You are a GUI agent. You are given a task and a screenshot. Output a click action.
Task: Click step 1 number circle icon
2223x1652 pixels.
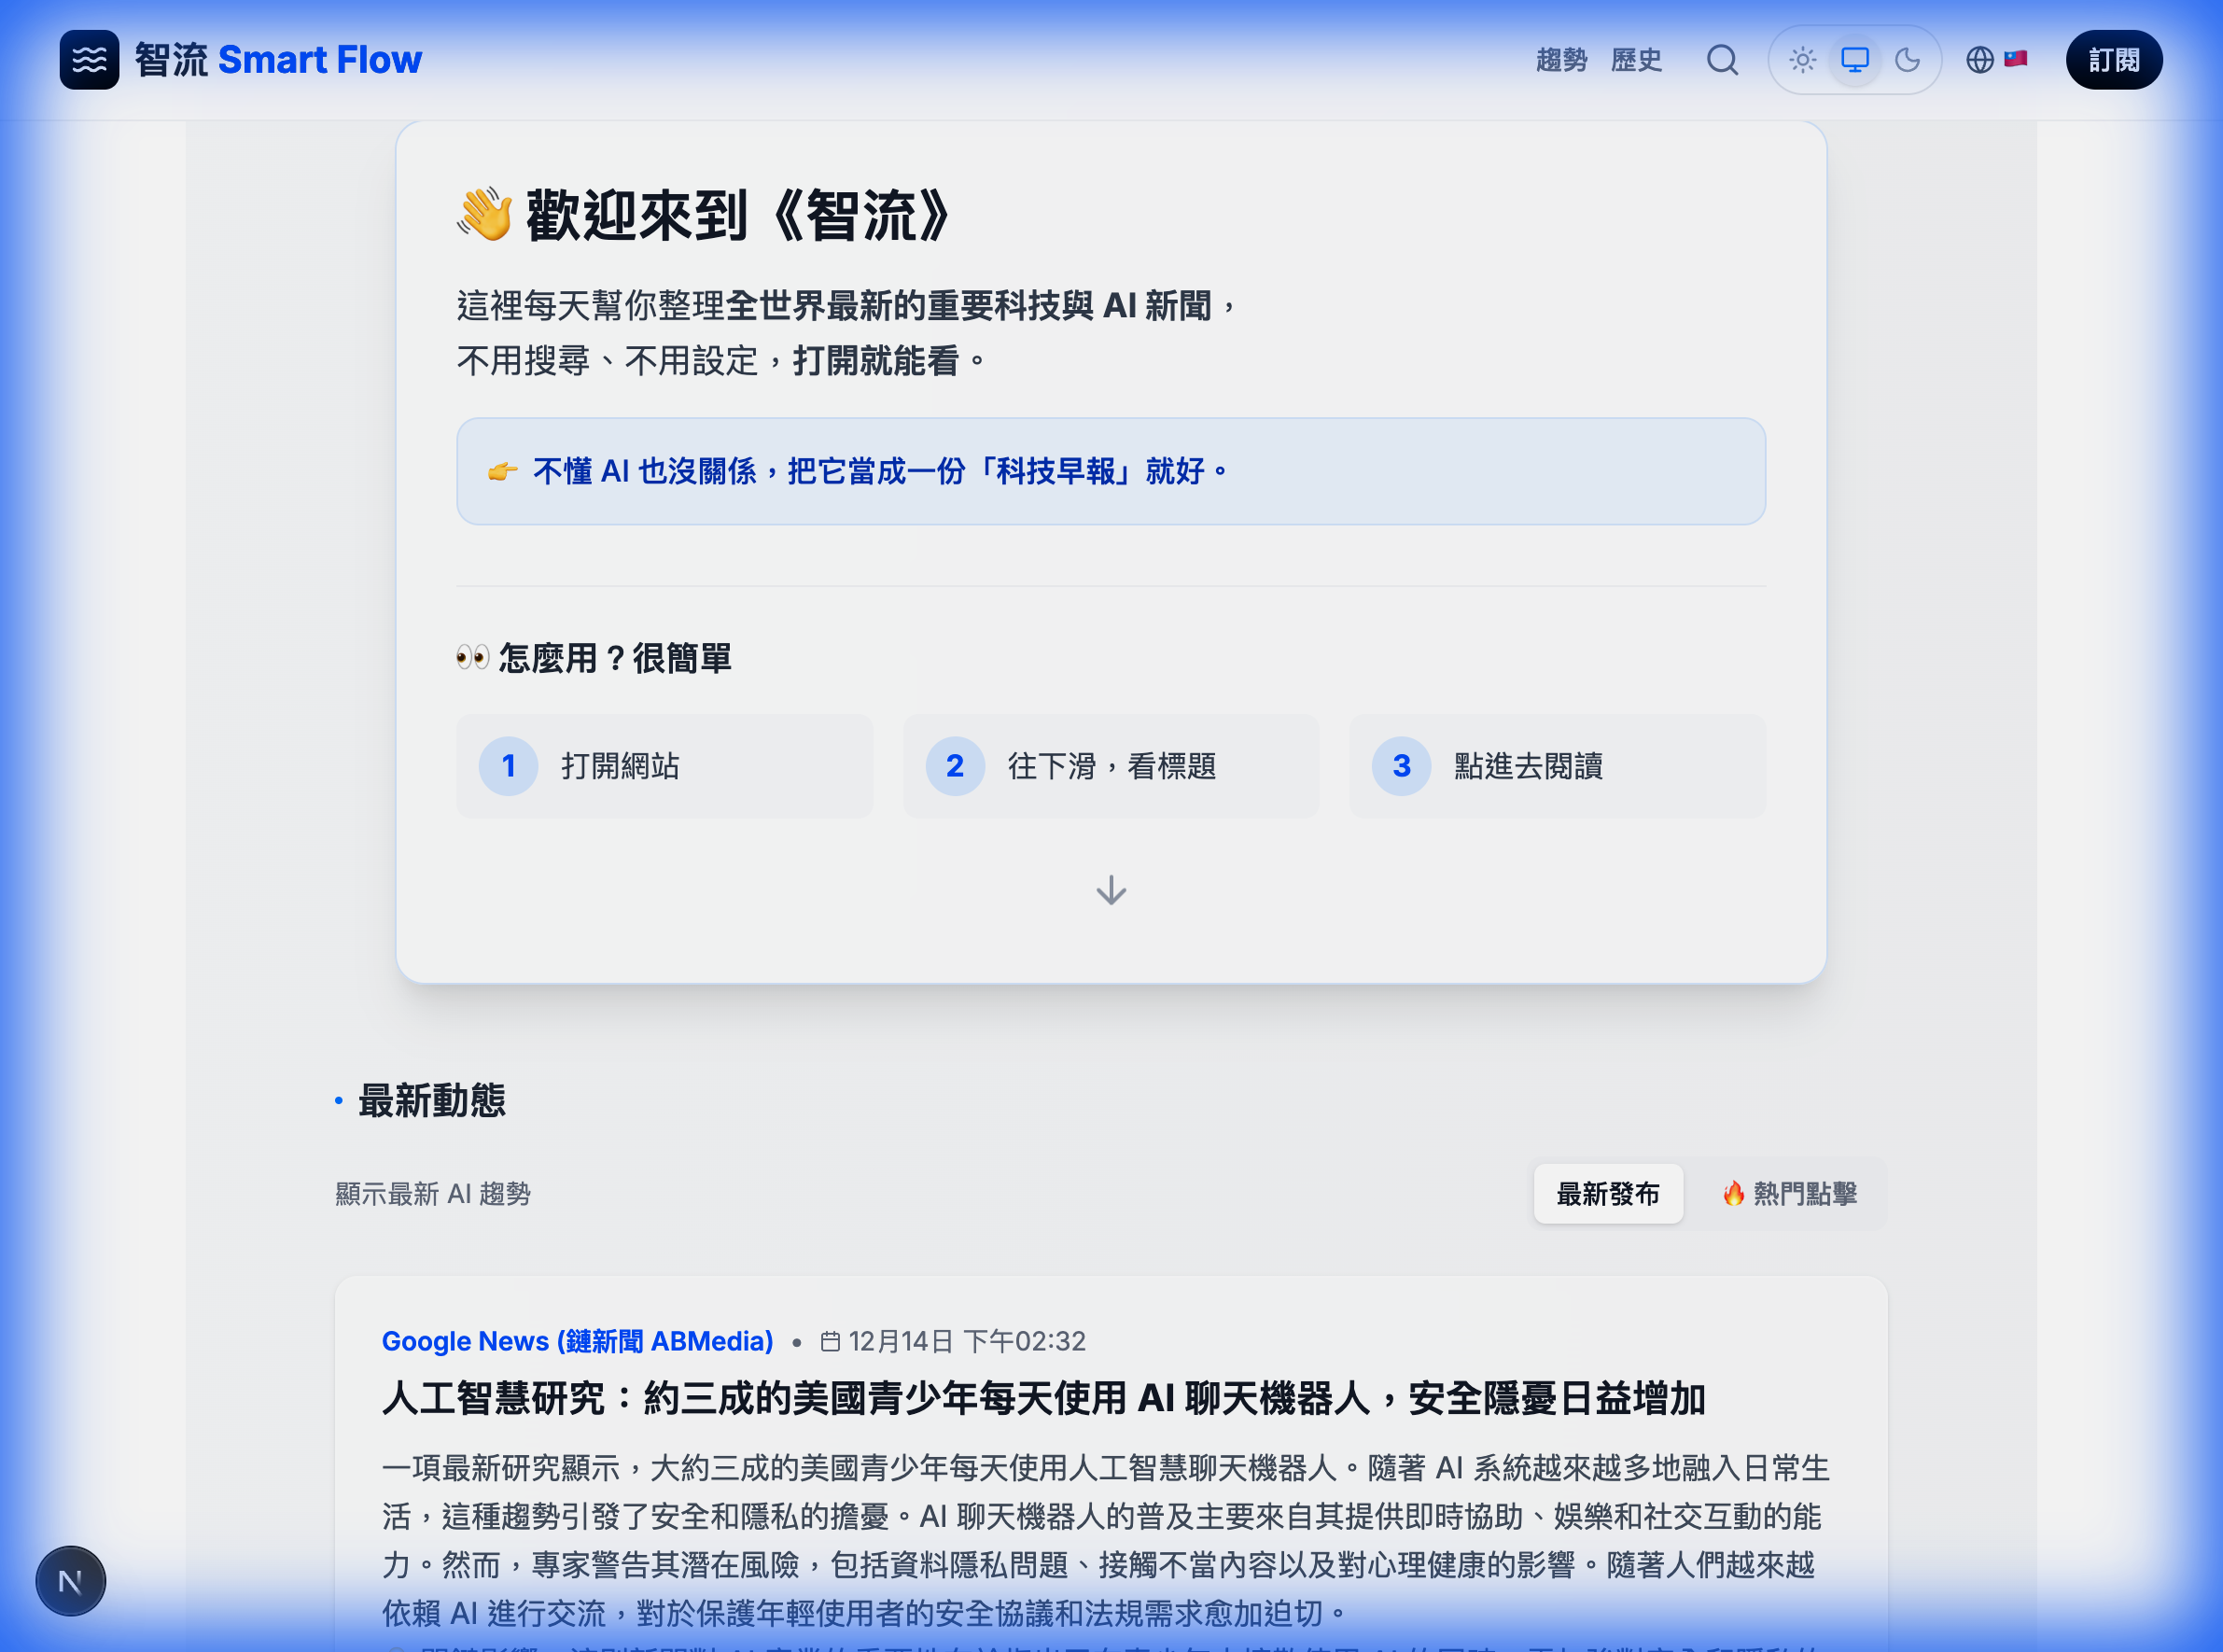tap(508, 766)
